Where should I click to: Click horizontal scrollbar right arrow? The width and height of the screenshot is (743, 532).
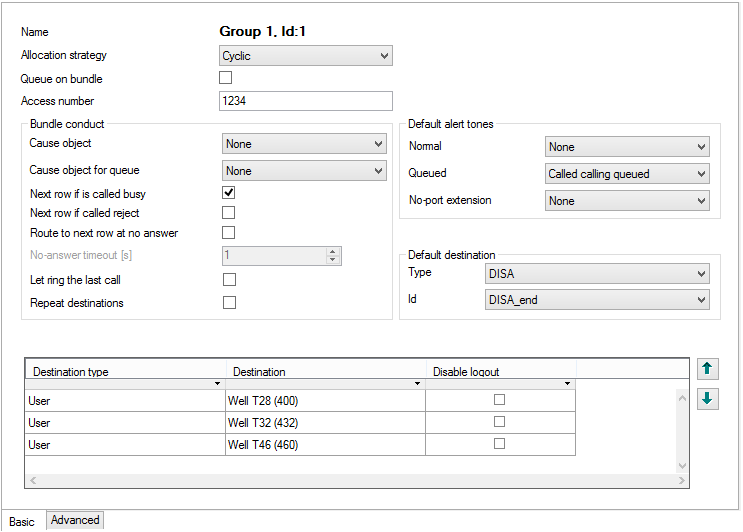click(681, 480)
